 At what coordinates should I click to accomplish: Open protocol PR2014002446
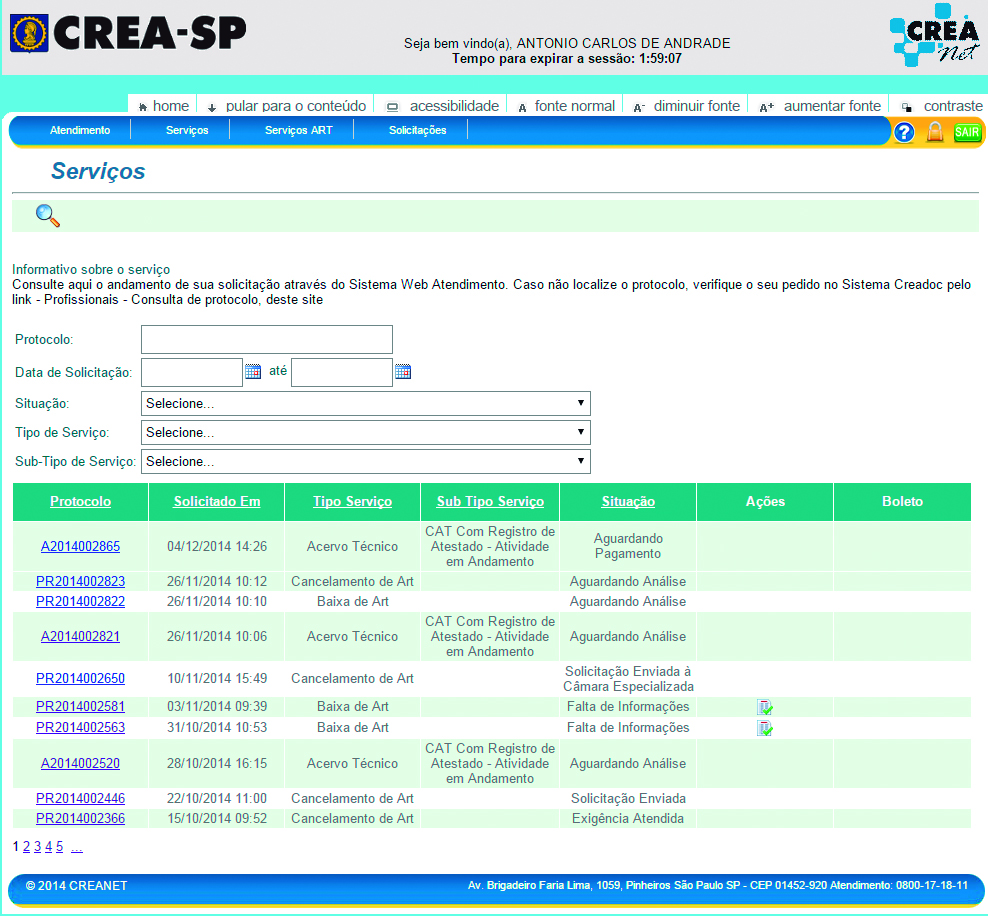[x=80, y=798]
